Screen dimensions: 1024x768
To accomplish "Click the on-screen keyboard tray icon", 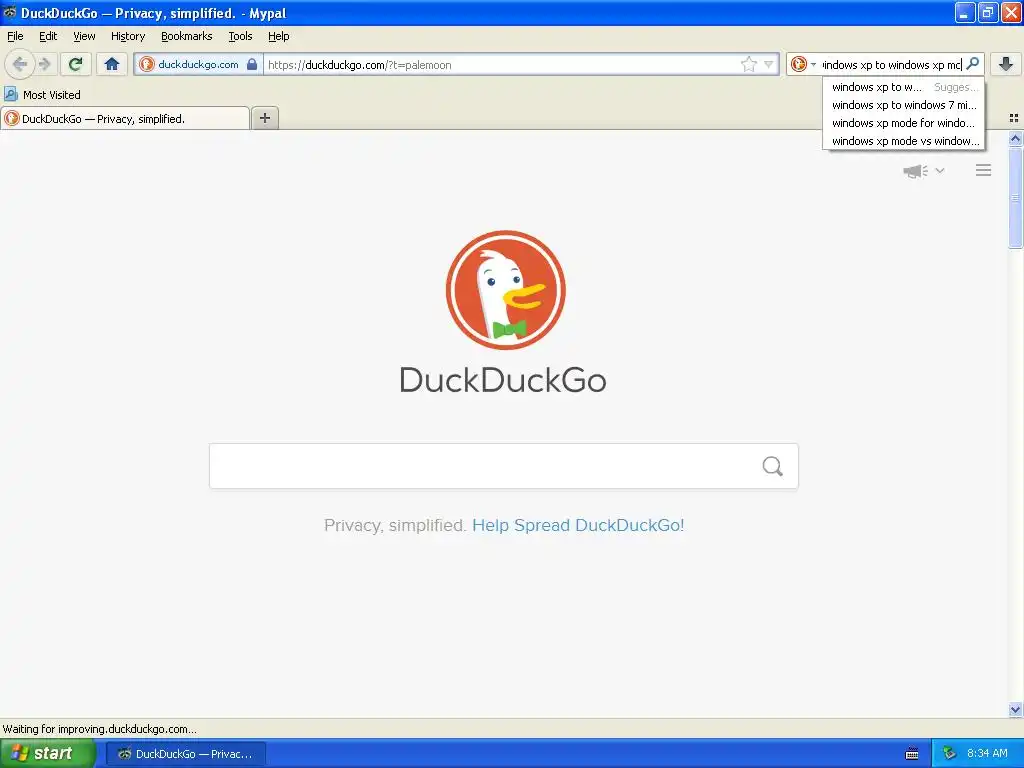I will [912, 754].
